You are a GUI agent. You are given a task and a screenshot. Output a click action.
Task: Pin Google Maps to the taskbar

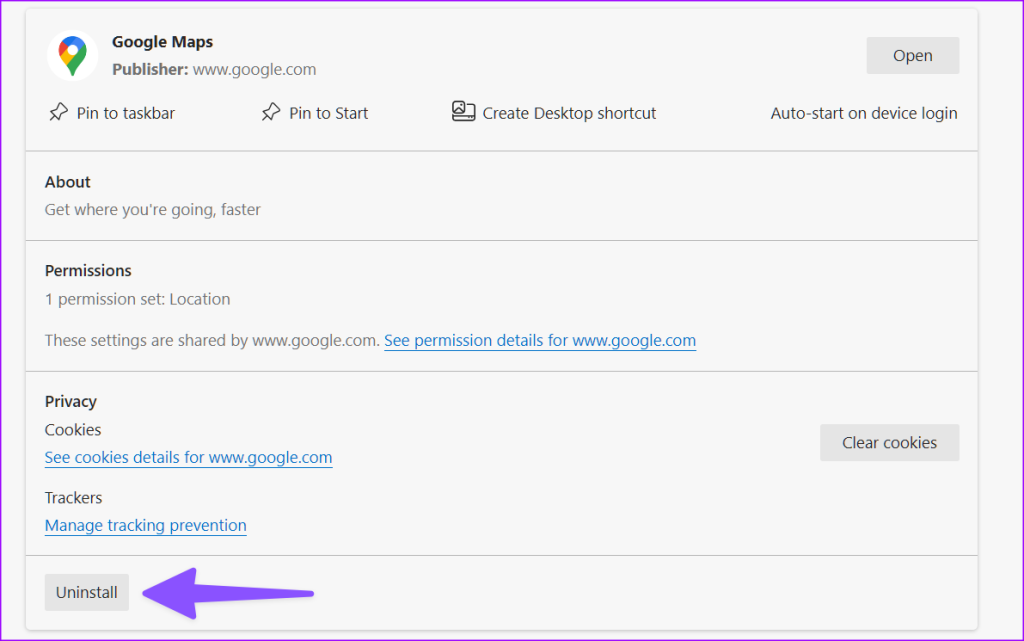pos(110,113)
